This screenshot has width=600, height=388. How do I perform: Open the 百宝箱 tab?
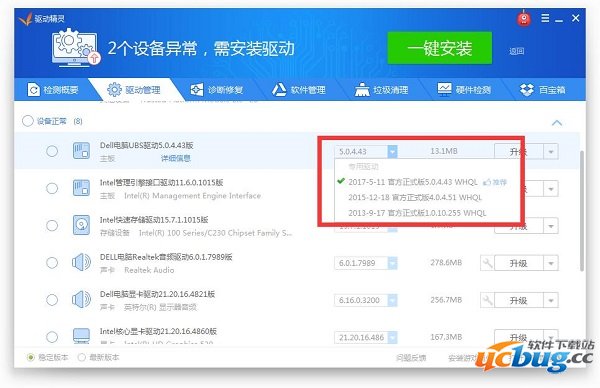pyautogui.click(x=543, y=90)
